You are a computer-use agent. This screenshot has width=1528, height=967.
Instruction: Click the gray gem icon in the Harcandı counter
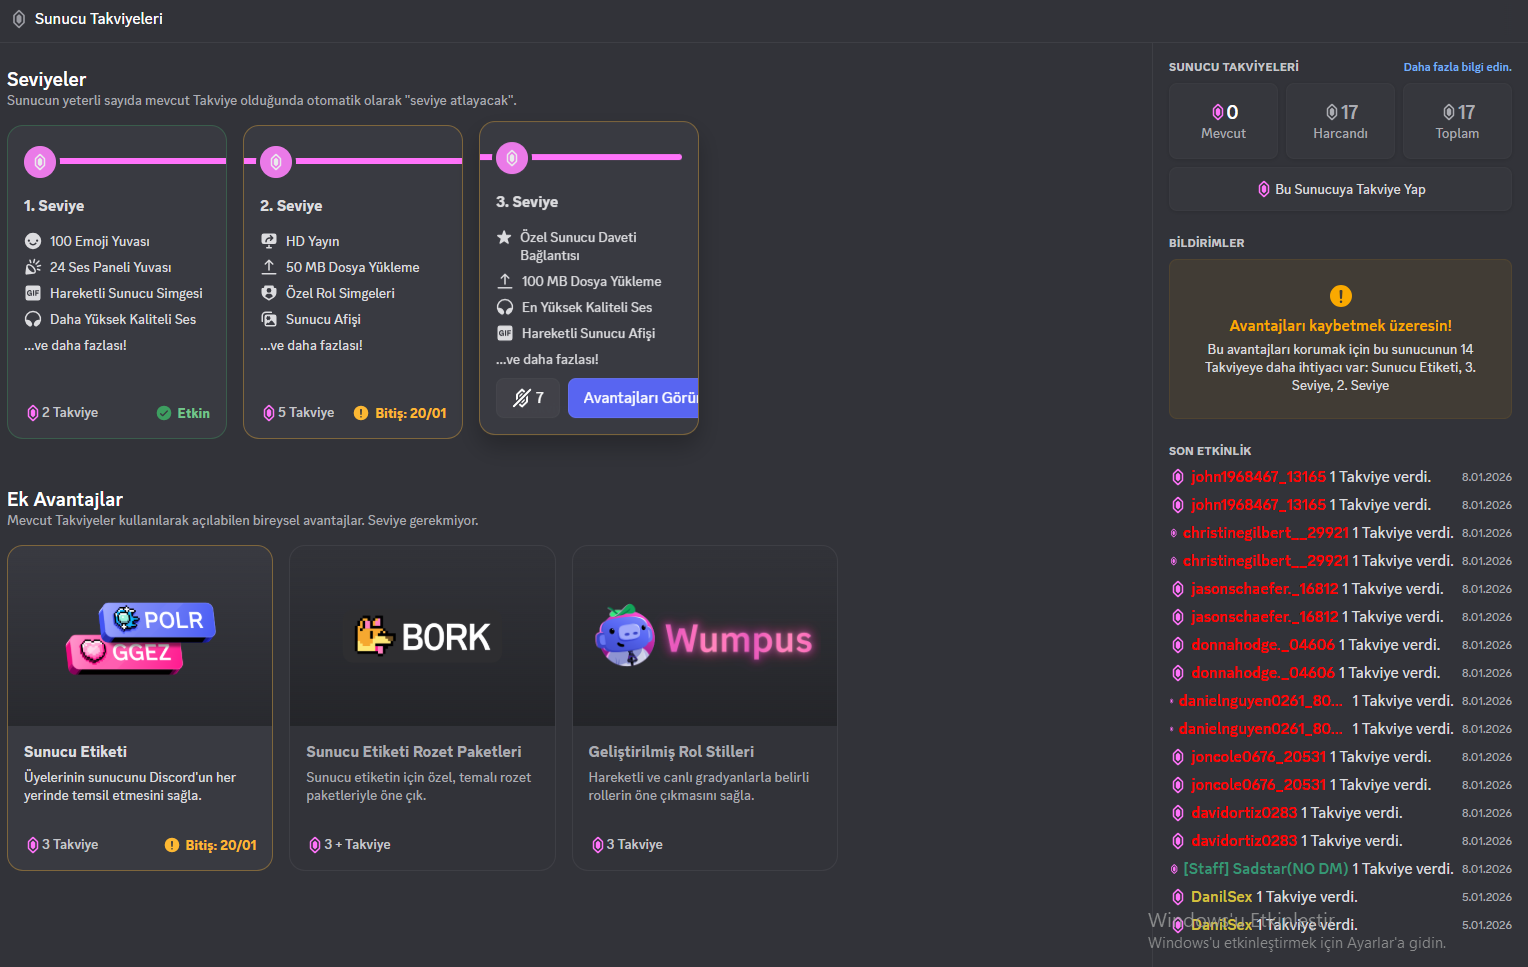[1332, 112]
